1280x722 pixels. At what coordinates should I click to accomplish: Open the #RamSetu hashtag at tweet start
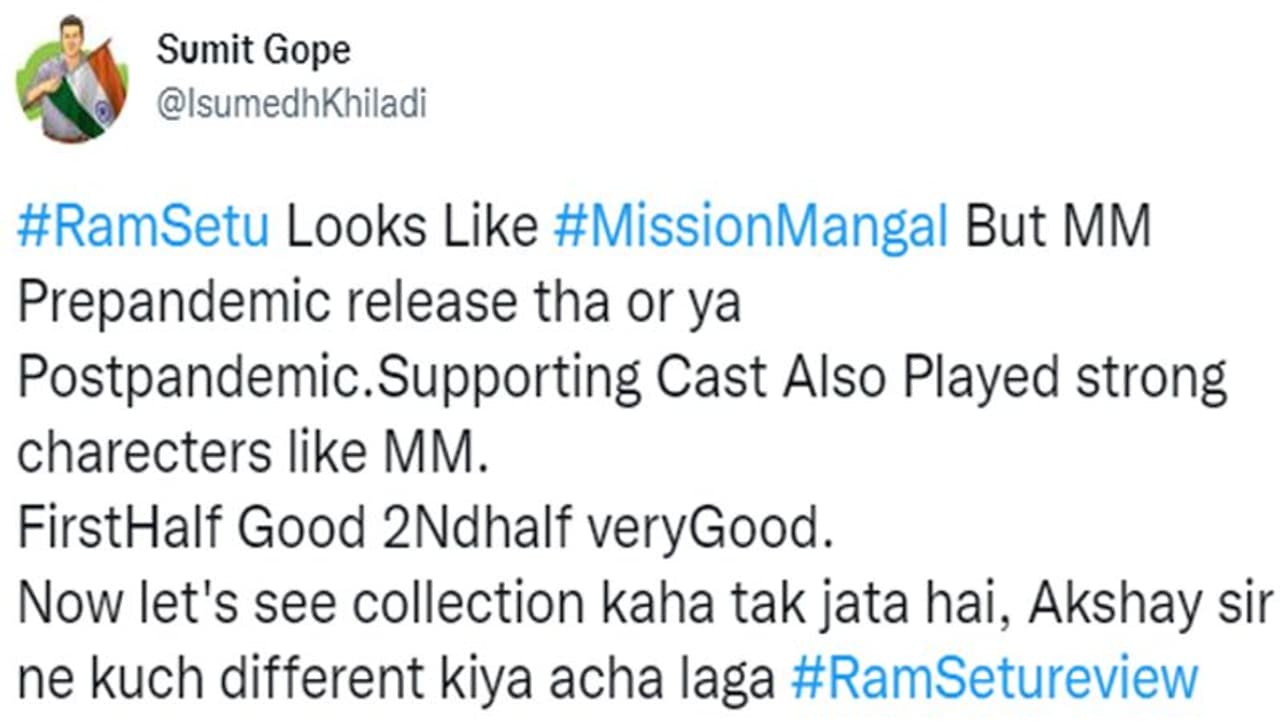(x=143, y=228)
